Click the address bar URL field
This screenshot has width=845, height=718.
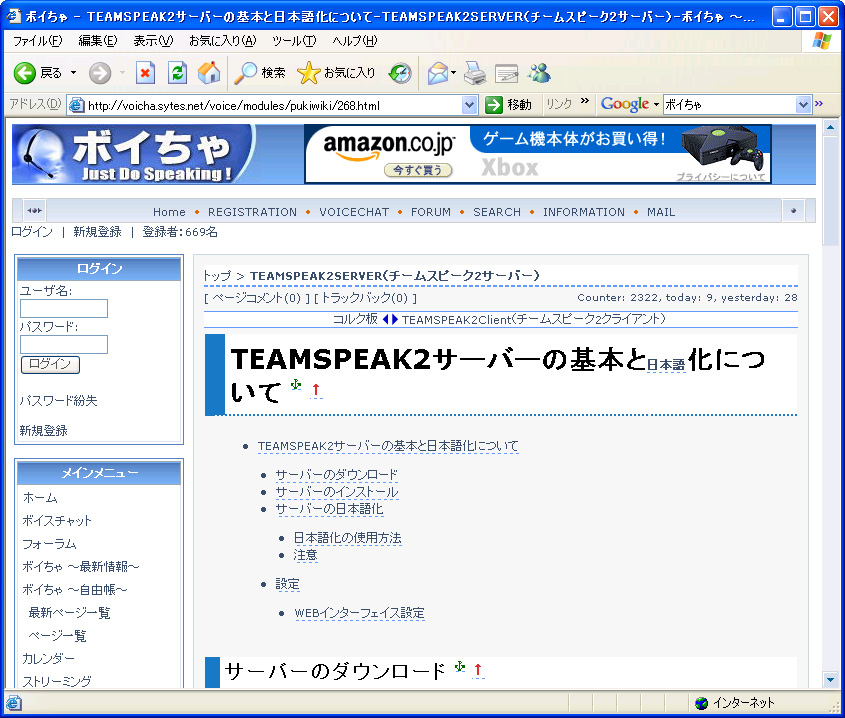point(273,105)
